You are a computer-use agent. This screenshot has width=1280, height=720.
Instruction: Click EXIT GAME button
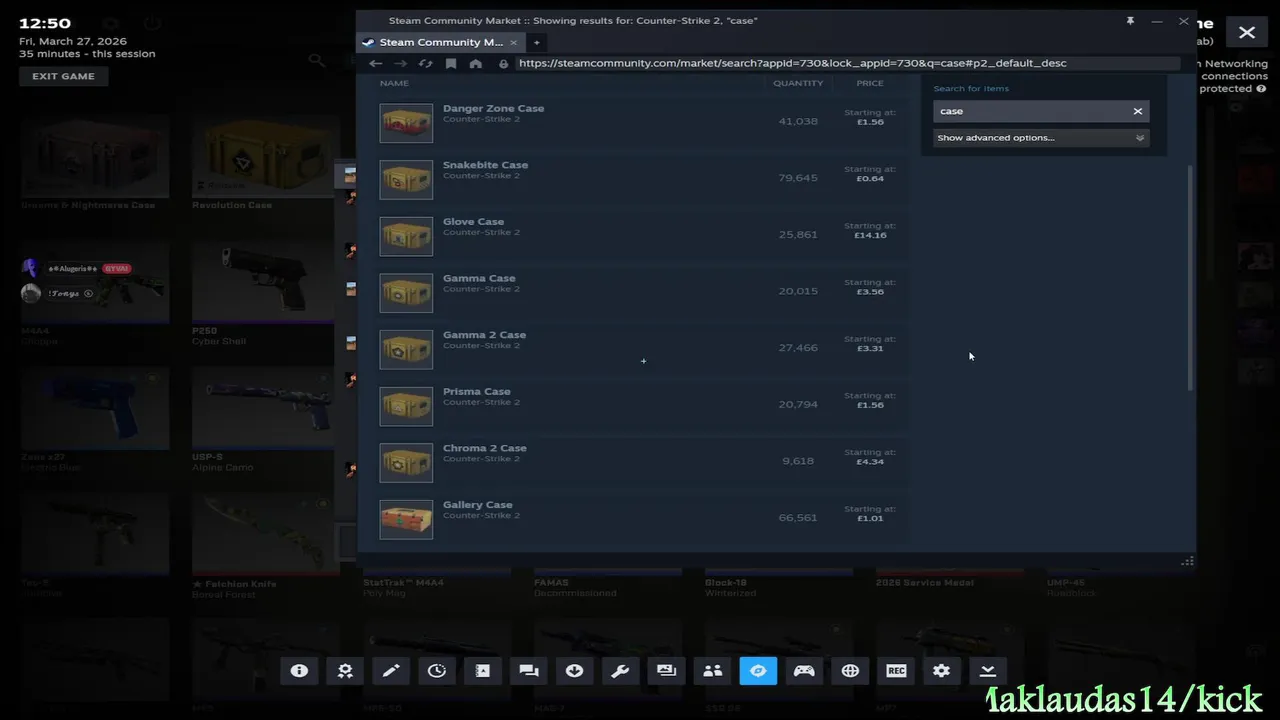[x=63, y=76]
